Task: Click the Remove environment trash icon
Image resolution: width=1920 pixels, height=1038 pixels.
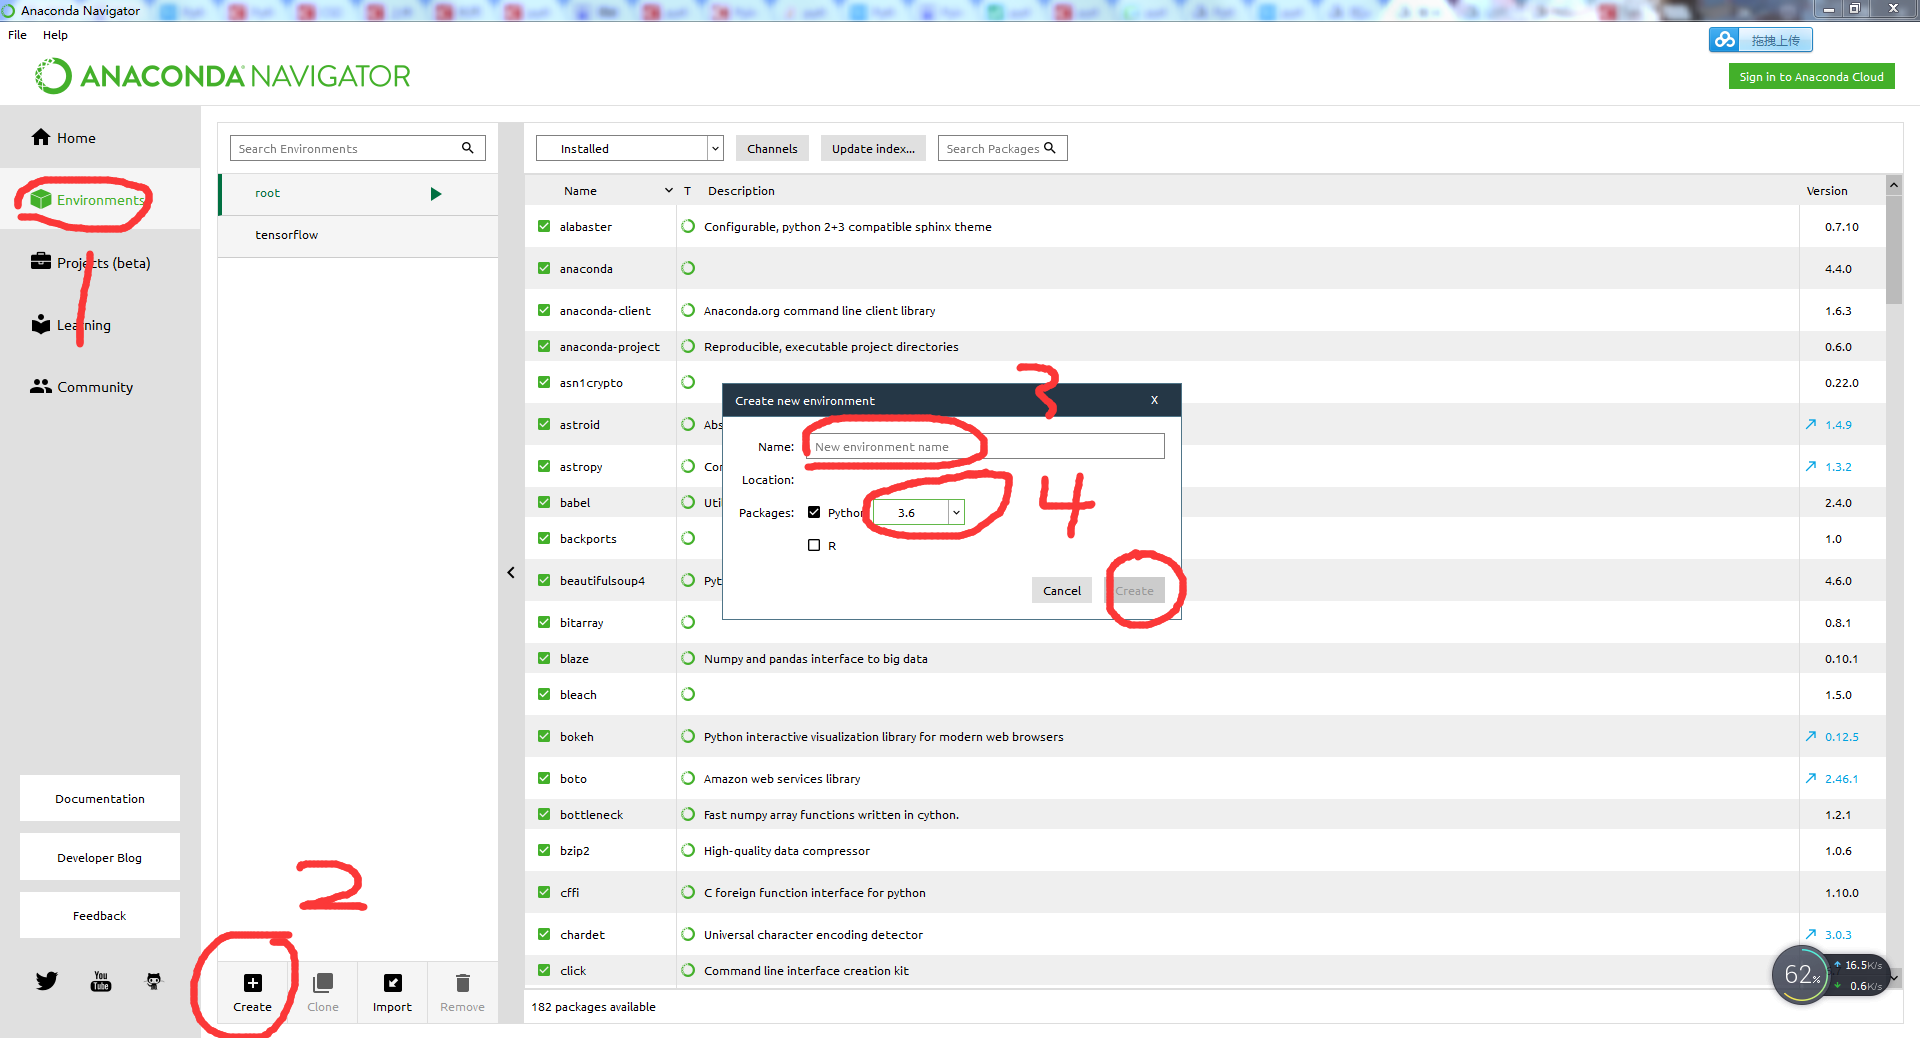Action: (x=462, y=983)
